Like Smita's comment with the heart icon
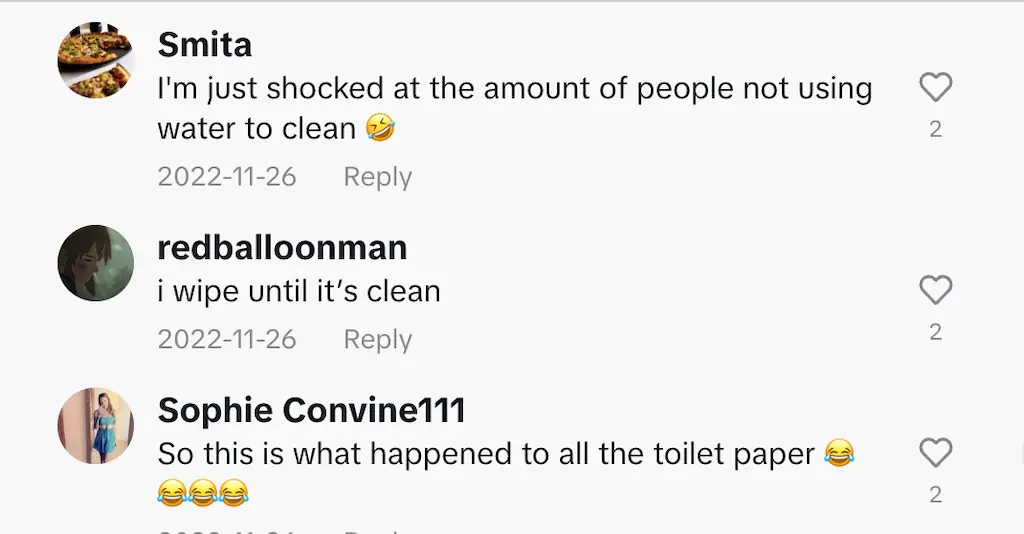The image size is (1024, 534). pyautogui.click(x=935, y=89)
